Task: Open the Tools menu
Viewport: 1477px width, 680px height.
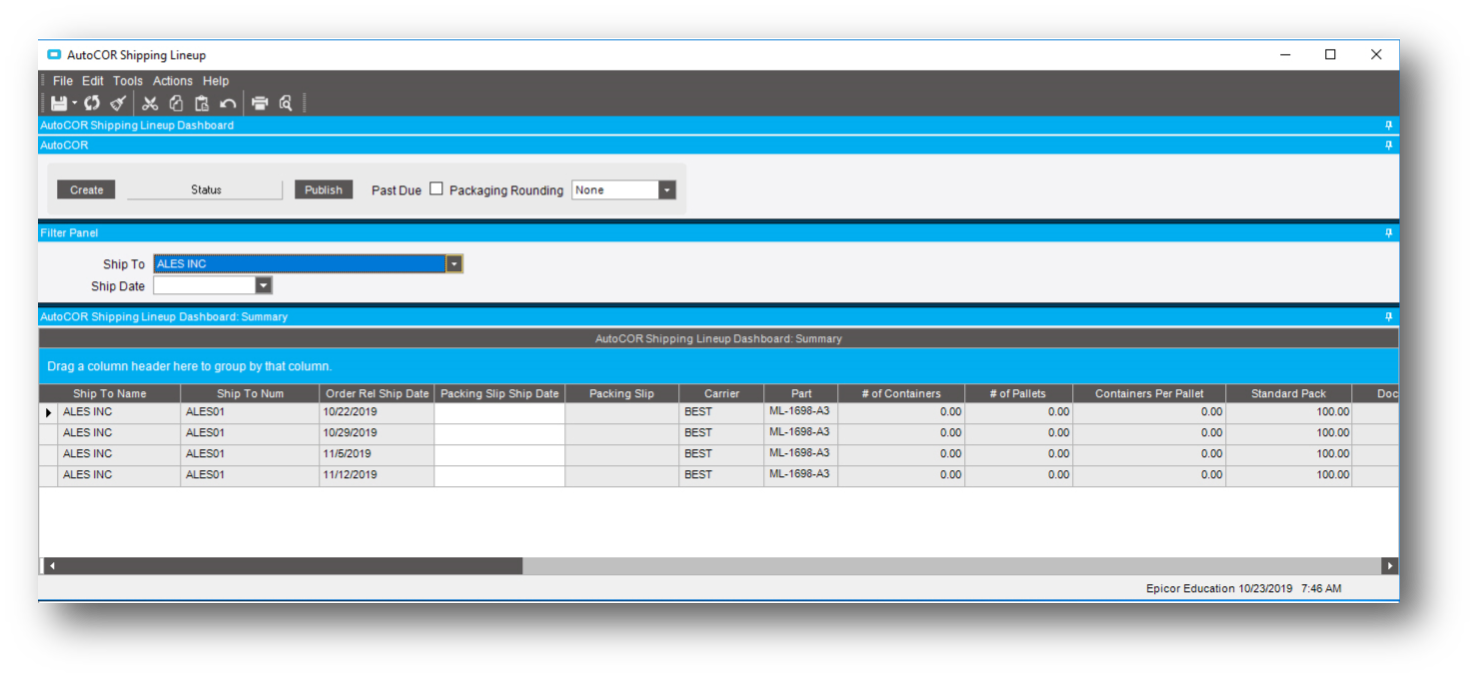Action: pos(128,81)
